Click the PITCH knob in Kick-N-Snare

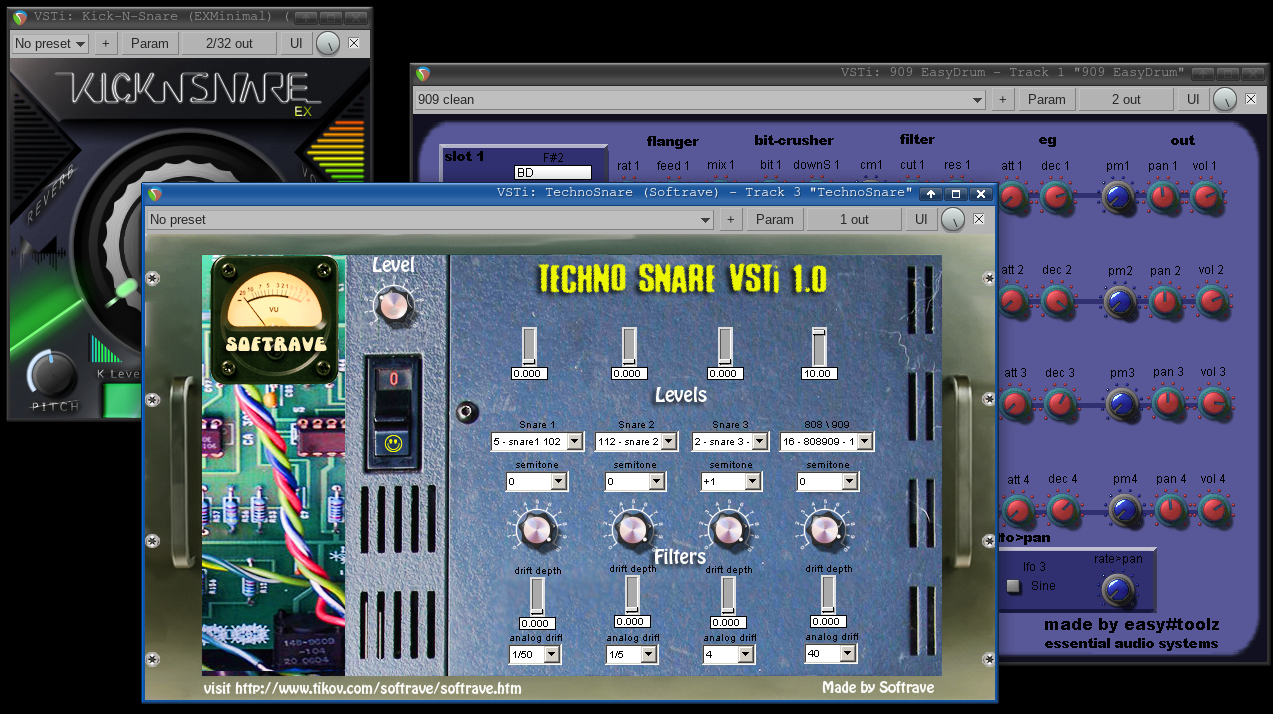(x=52, y=374)
